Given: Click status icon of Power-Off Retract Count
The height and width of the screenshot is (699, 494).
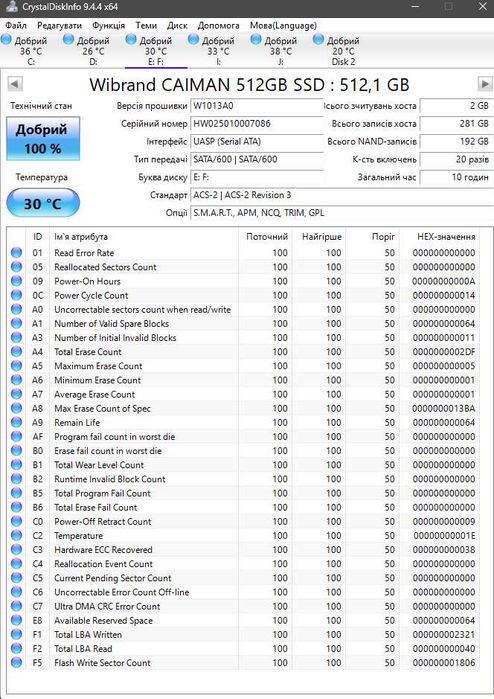Looking at the screenshot, I should coord(16,521).
